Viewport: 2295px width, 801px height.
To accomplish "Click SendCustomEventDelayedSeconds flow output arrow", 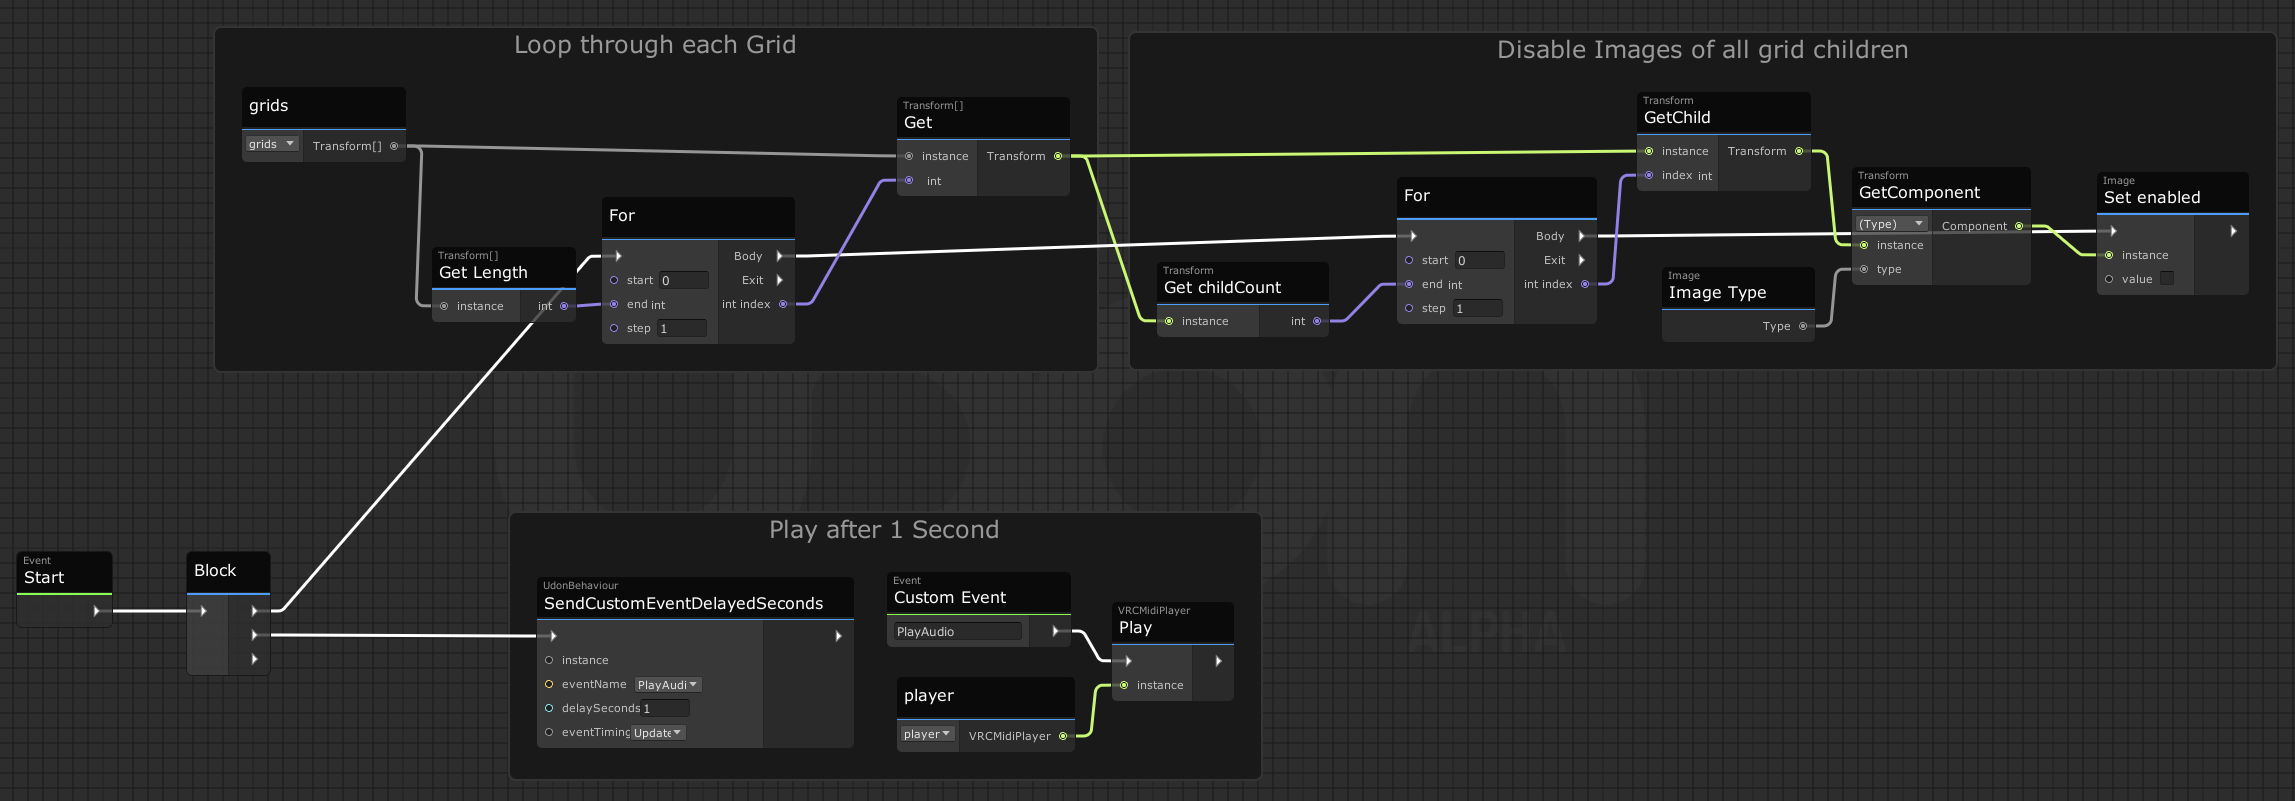I will (838, 636).
